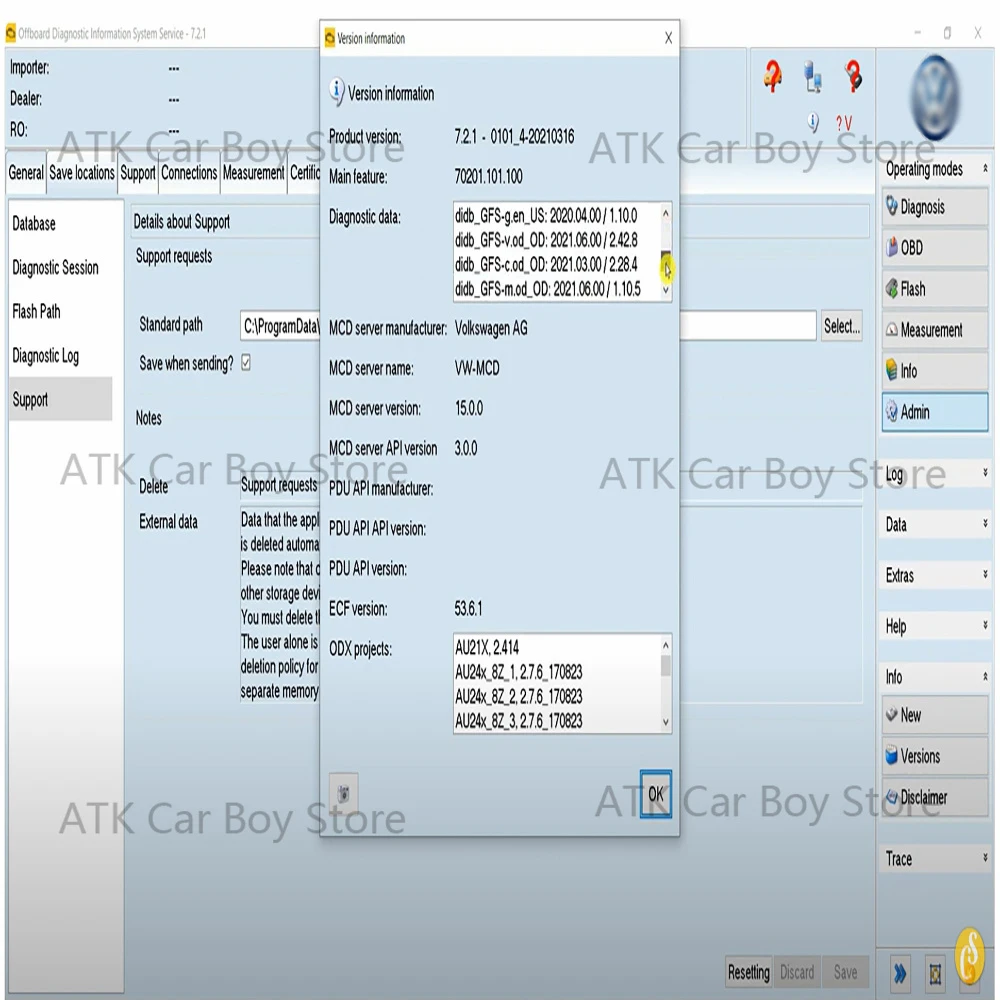This screenshot has height=1000, width=1000.
Task: Click the Select button for standard path
Action: click(x=841, y=325)
